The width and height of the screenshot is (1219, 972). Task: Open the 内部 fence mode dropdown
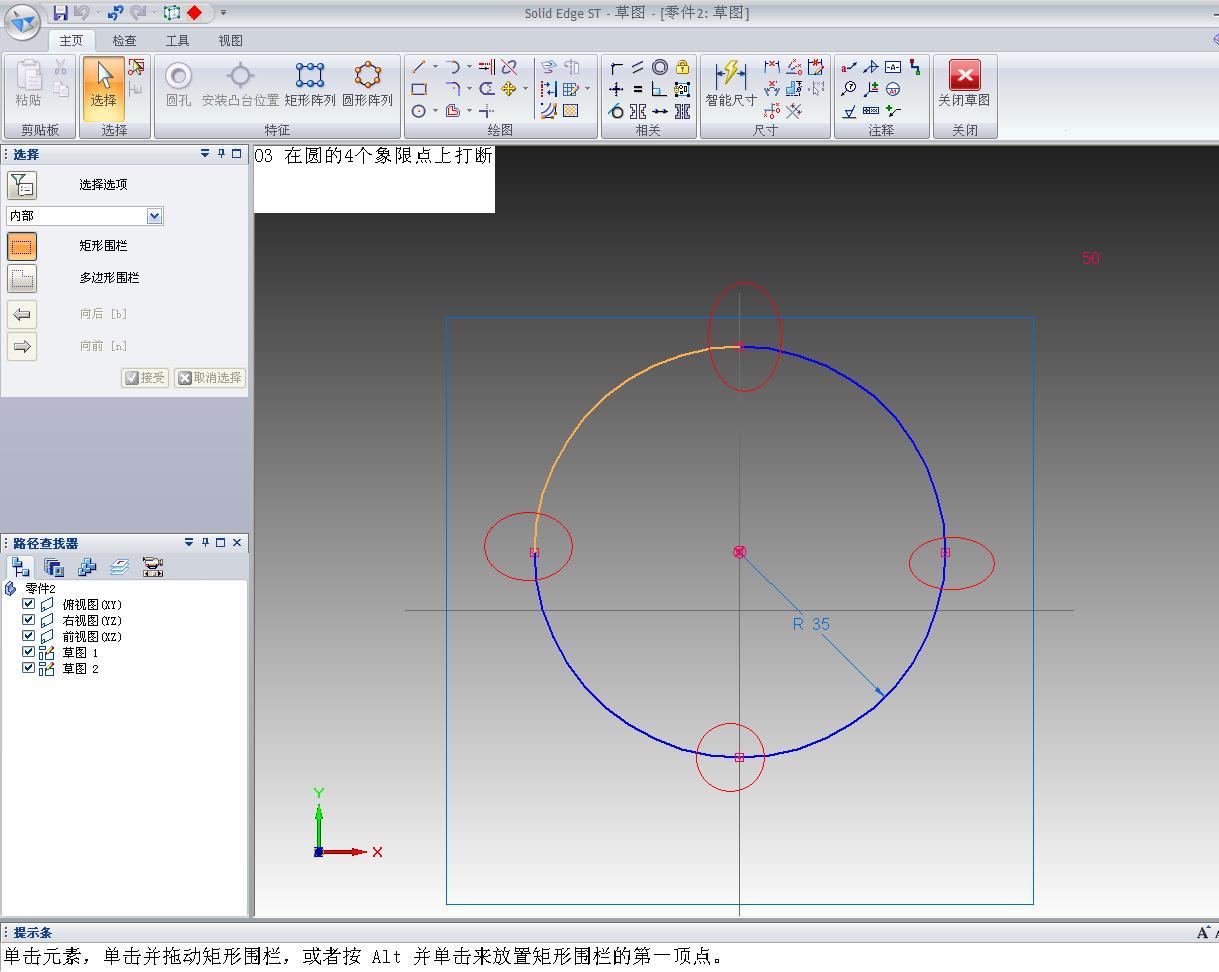tap(154, 216)
